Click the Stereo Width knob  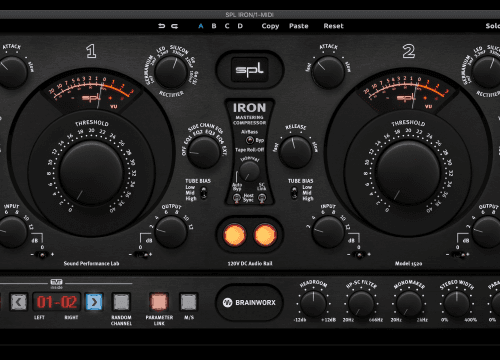457,304
